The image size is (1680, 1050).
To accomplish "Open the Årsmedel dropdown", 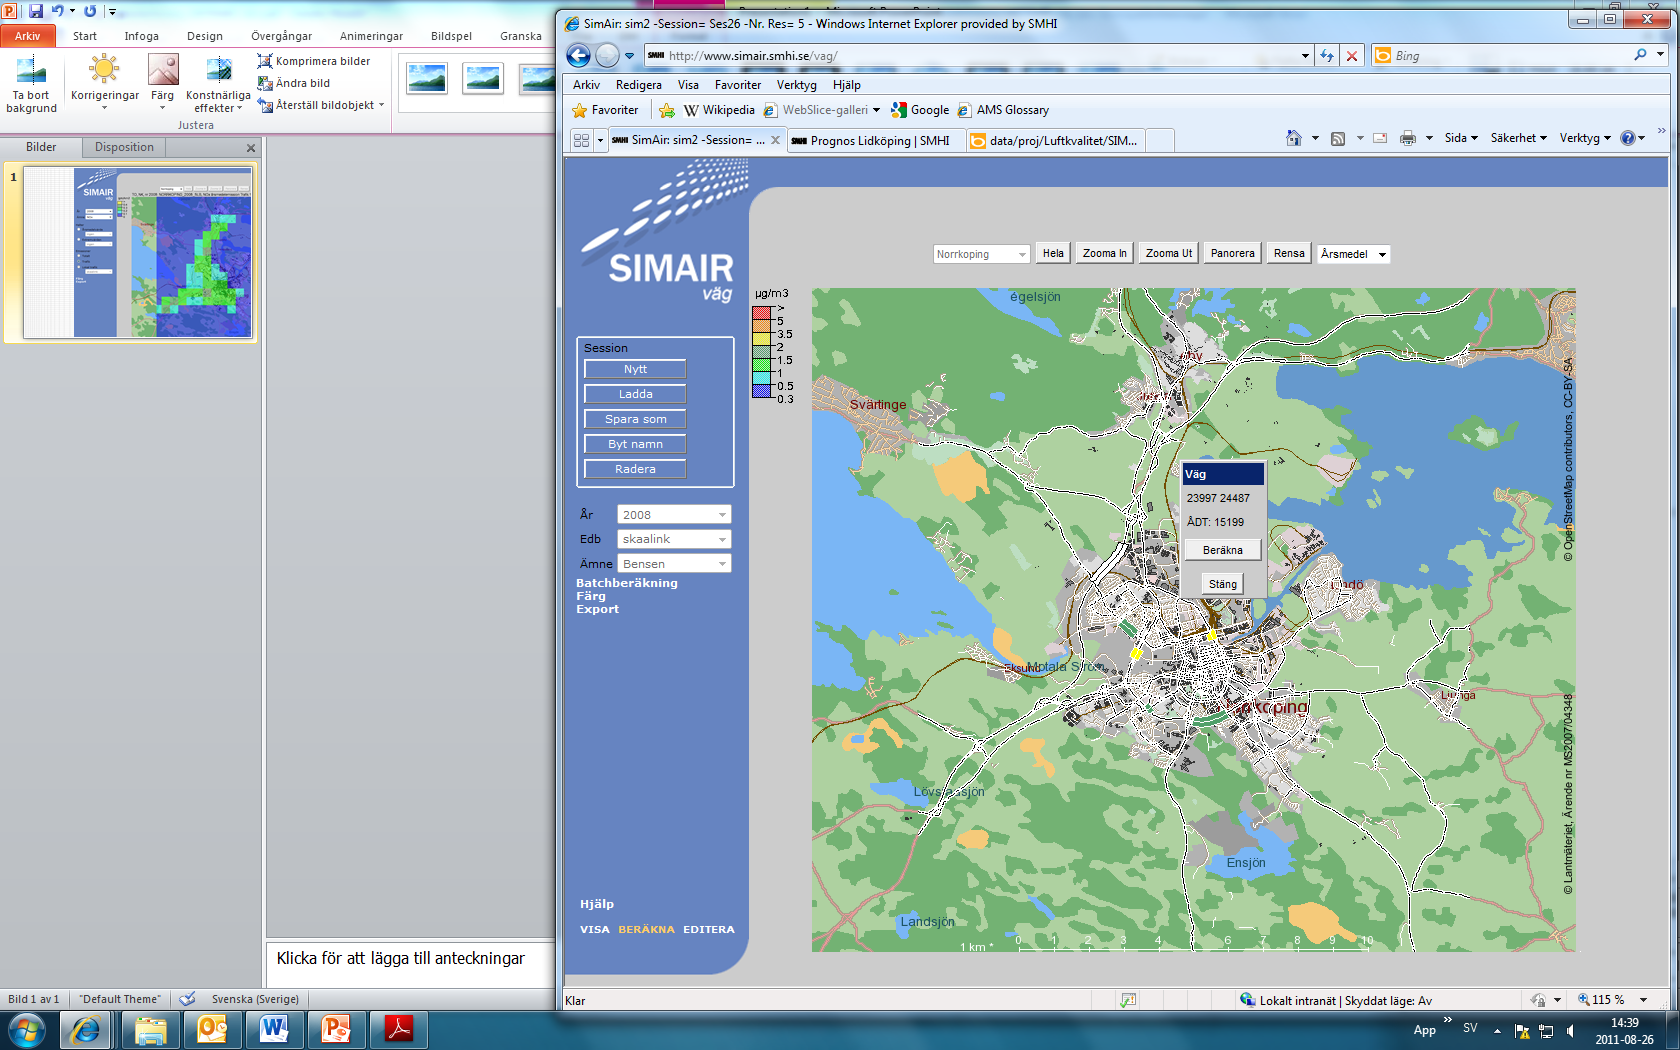I will click(1353, 254).
